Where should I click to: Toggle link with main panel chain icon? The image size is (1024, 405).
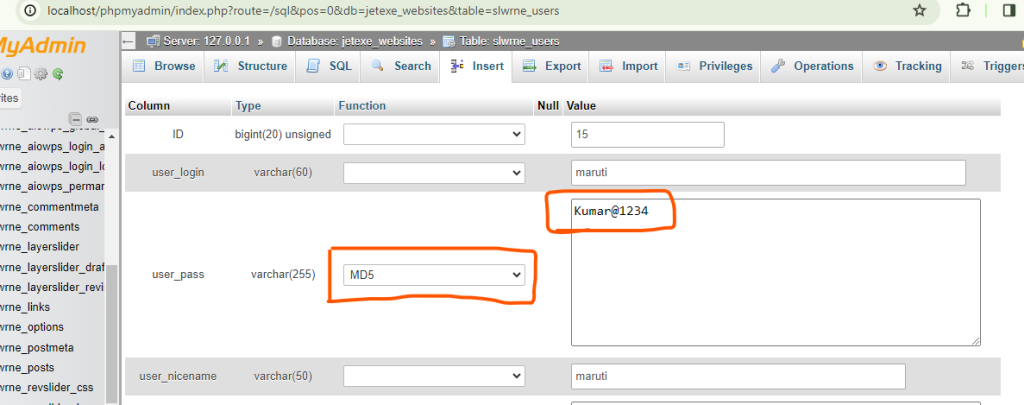92,120
